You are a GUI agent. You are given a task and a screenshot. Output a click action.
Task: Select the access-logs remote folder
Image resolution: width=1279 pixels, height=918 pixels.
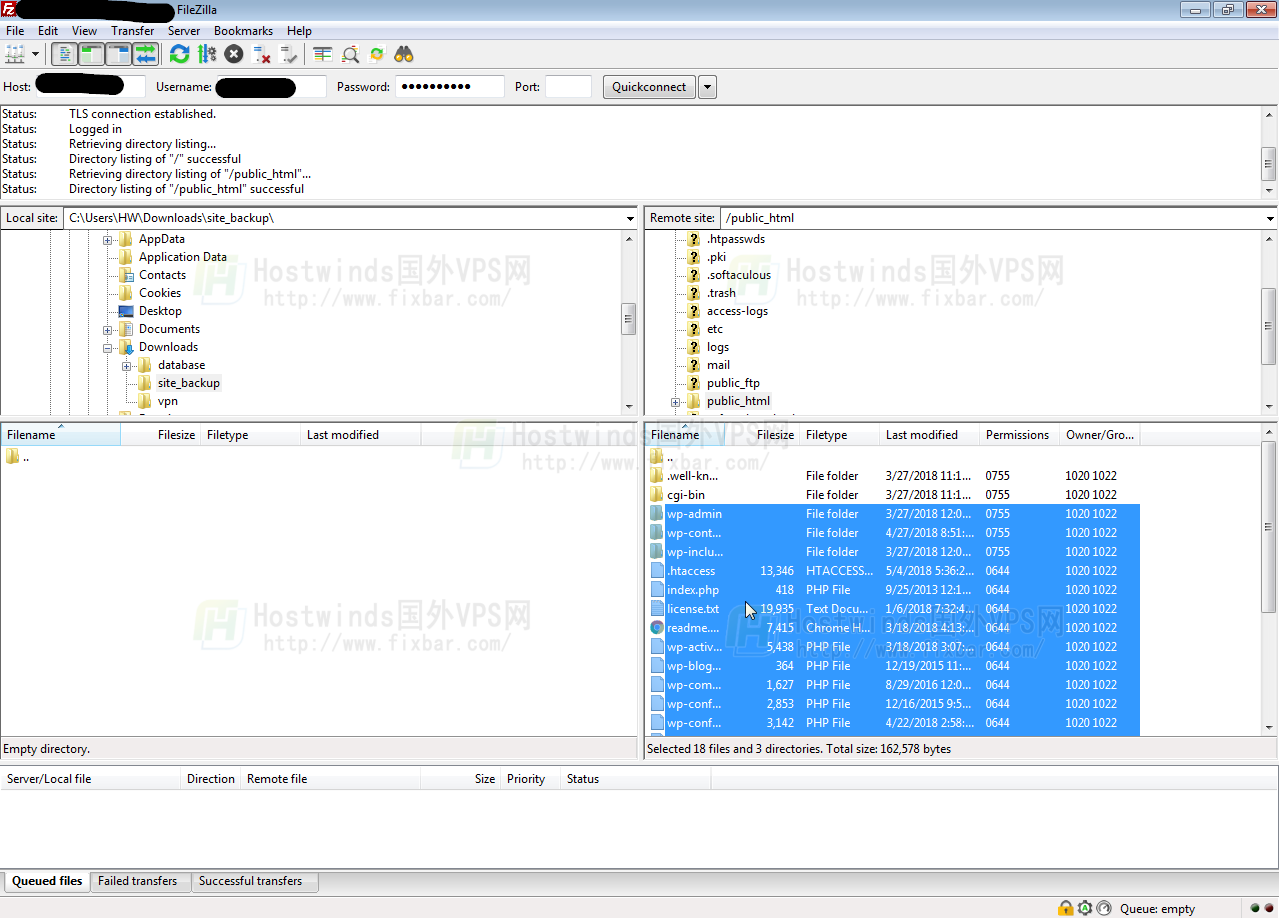point(737,311)
